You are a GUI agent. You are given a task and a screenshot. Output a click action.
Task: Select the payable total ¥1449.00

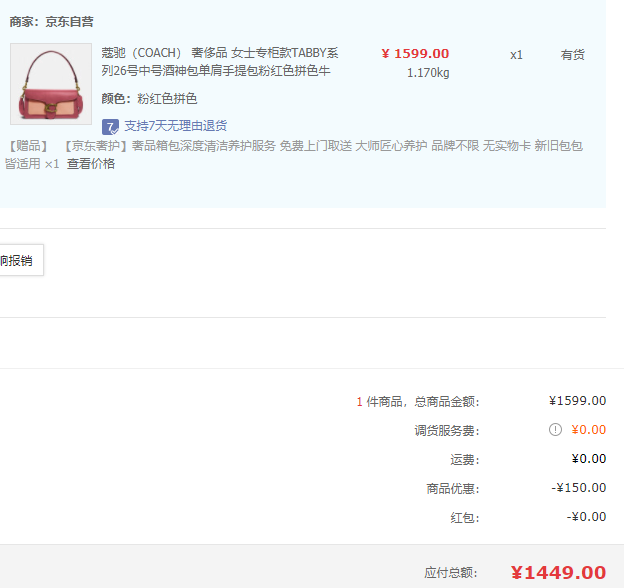coord(558,573)
